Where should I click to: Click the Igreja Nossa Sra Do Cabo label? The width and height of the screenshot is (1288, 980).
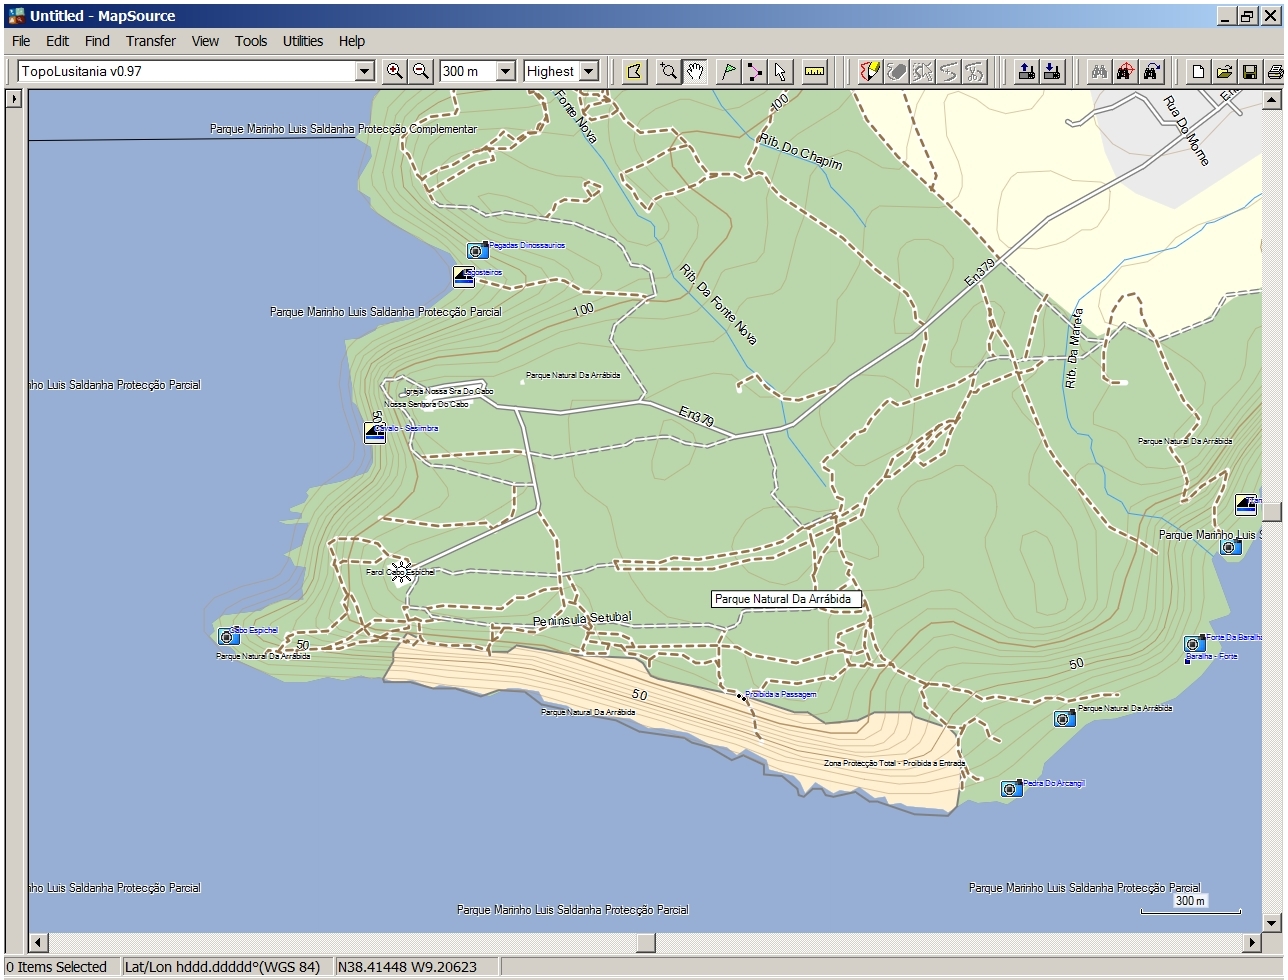tap(447, 392)
